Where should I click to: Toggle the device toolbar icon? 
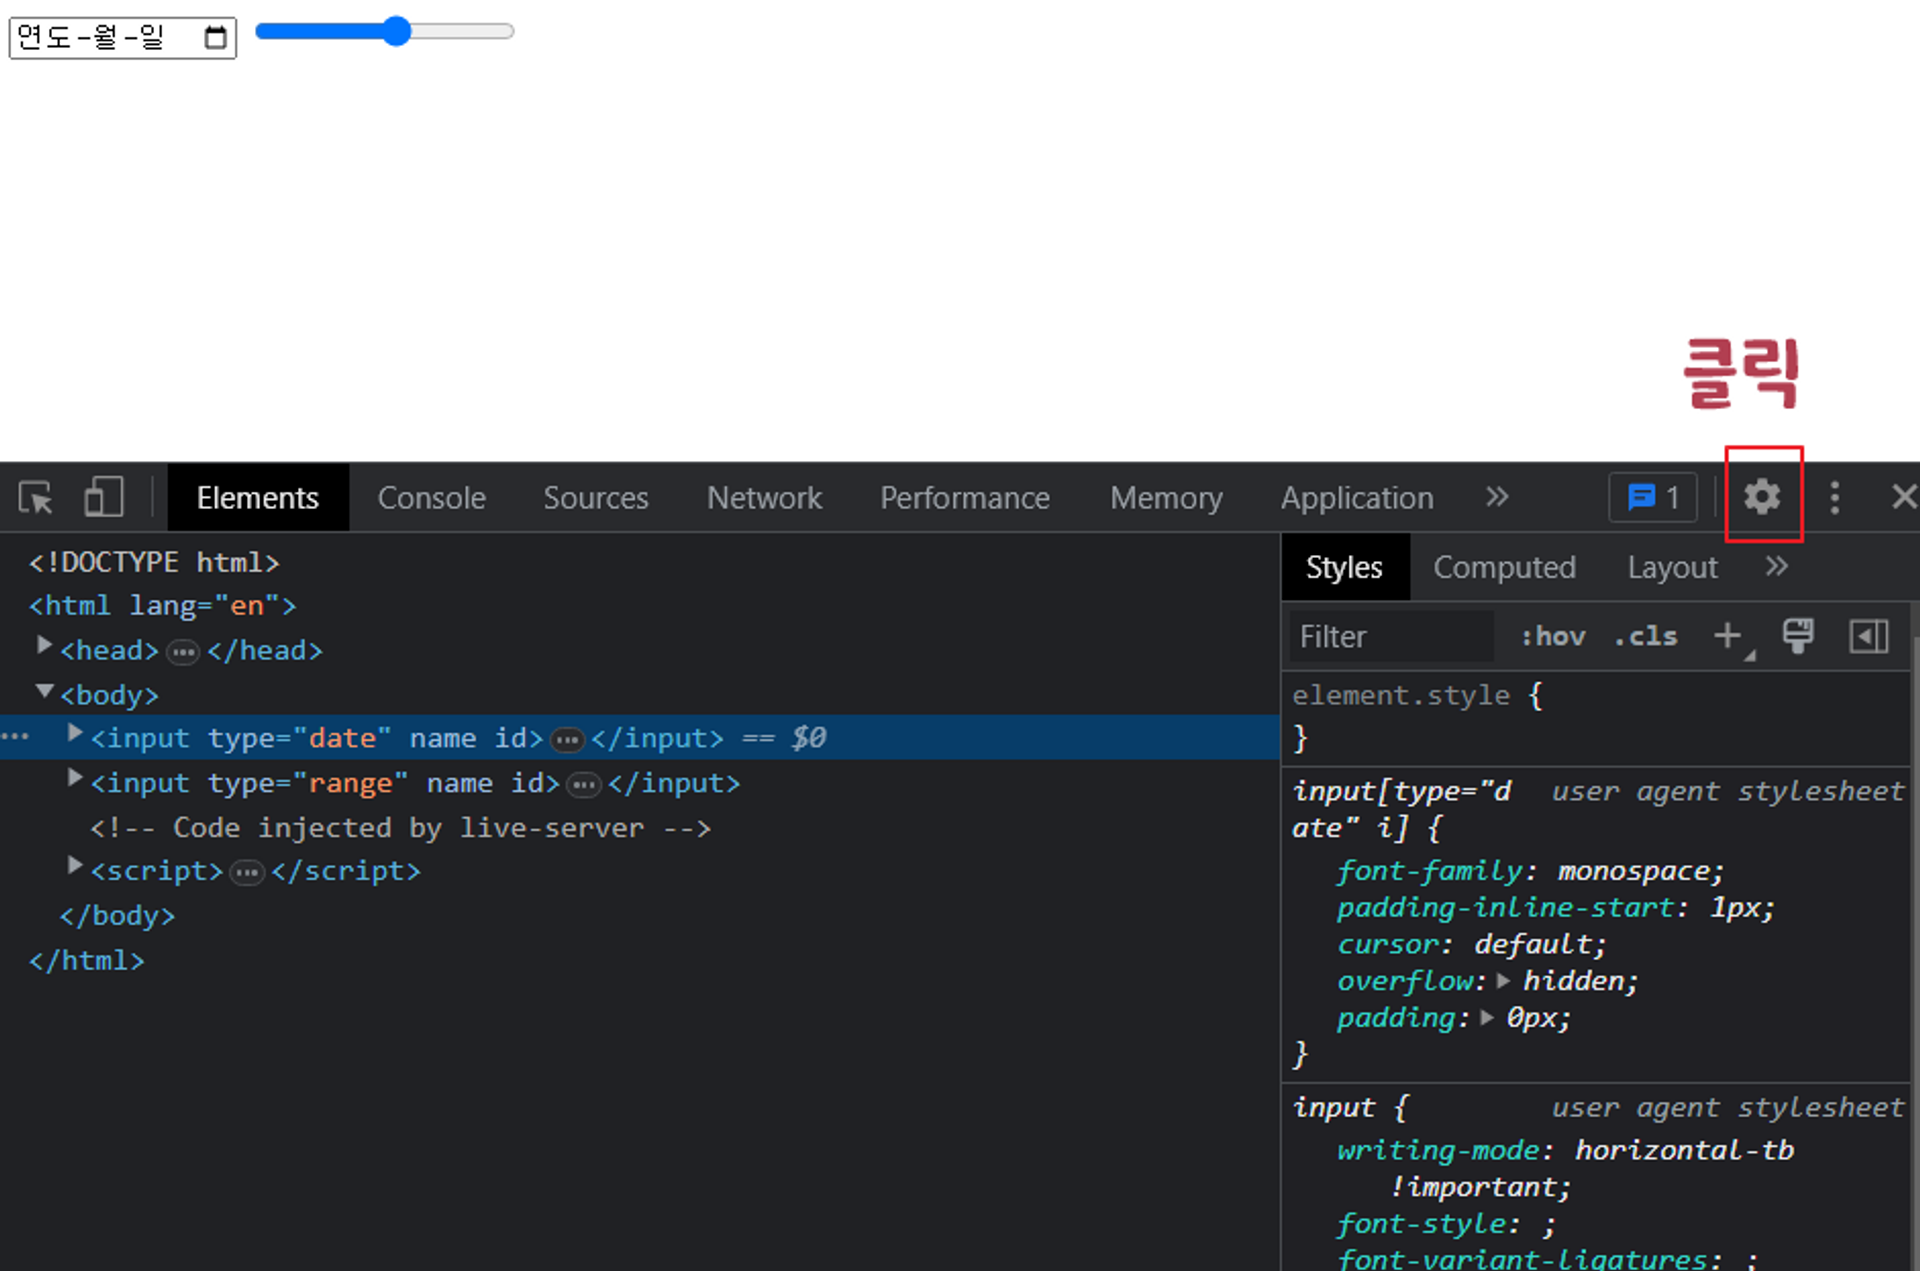pyautogui.click(x=103, y=497)
